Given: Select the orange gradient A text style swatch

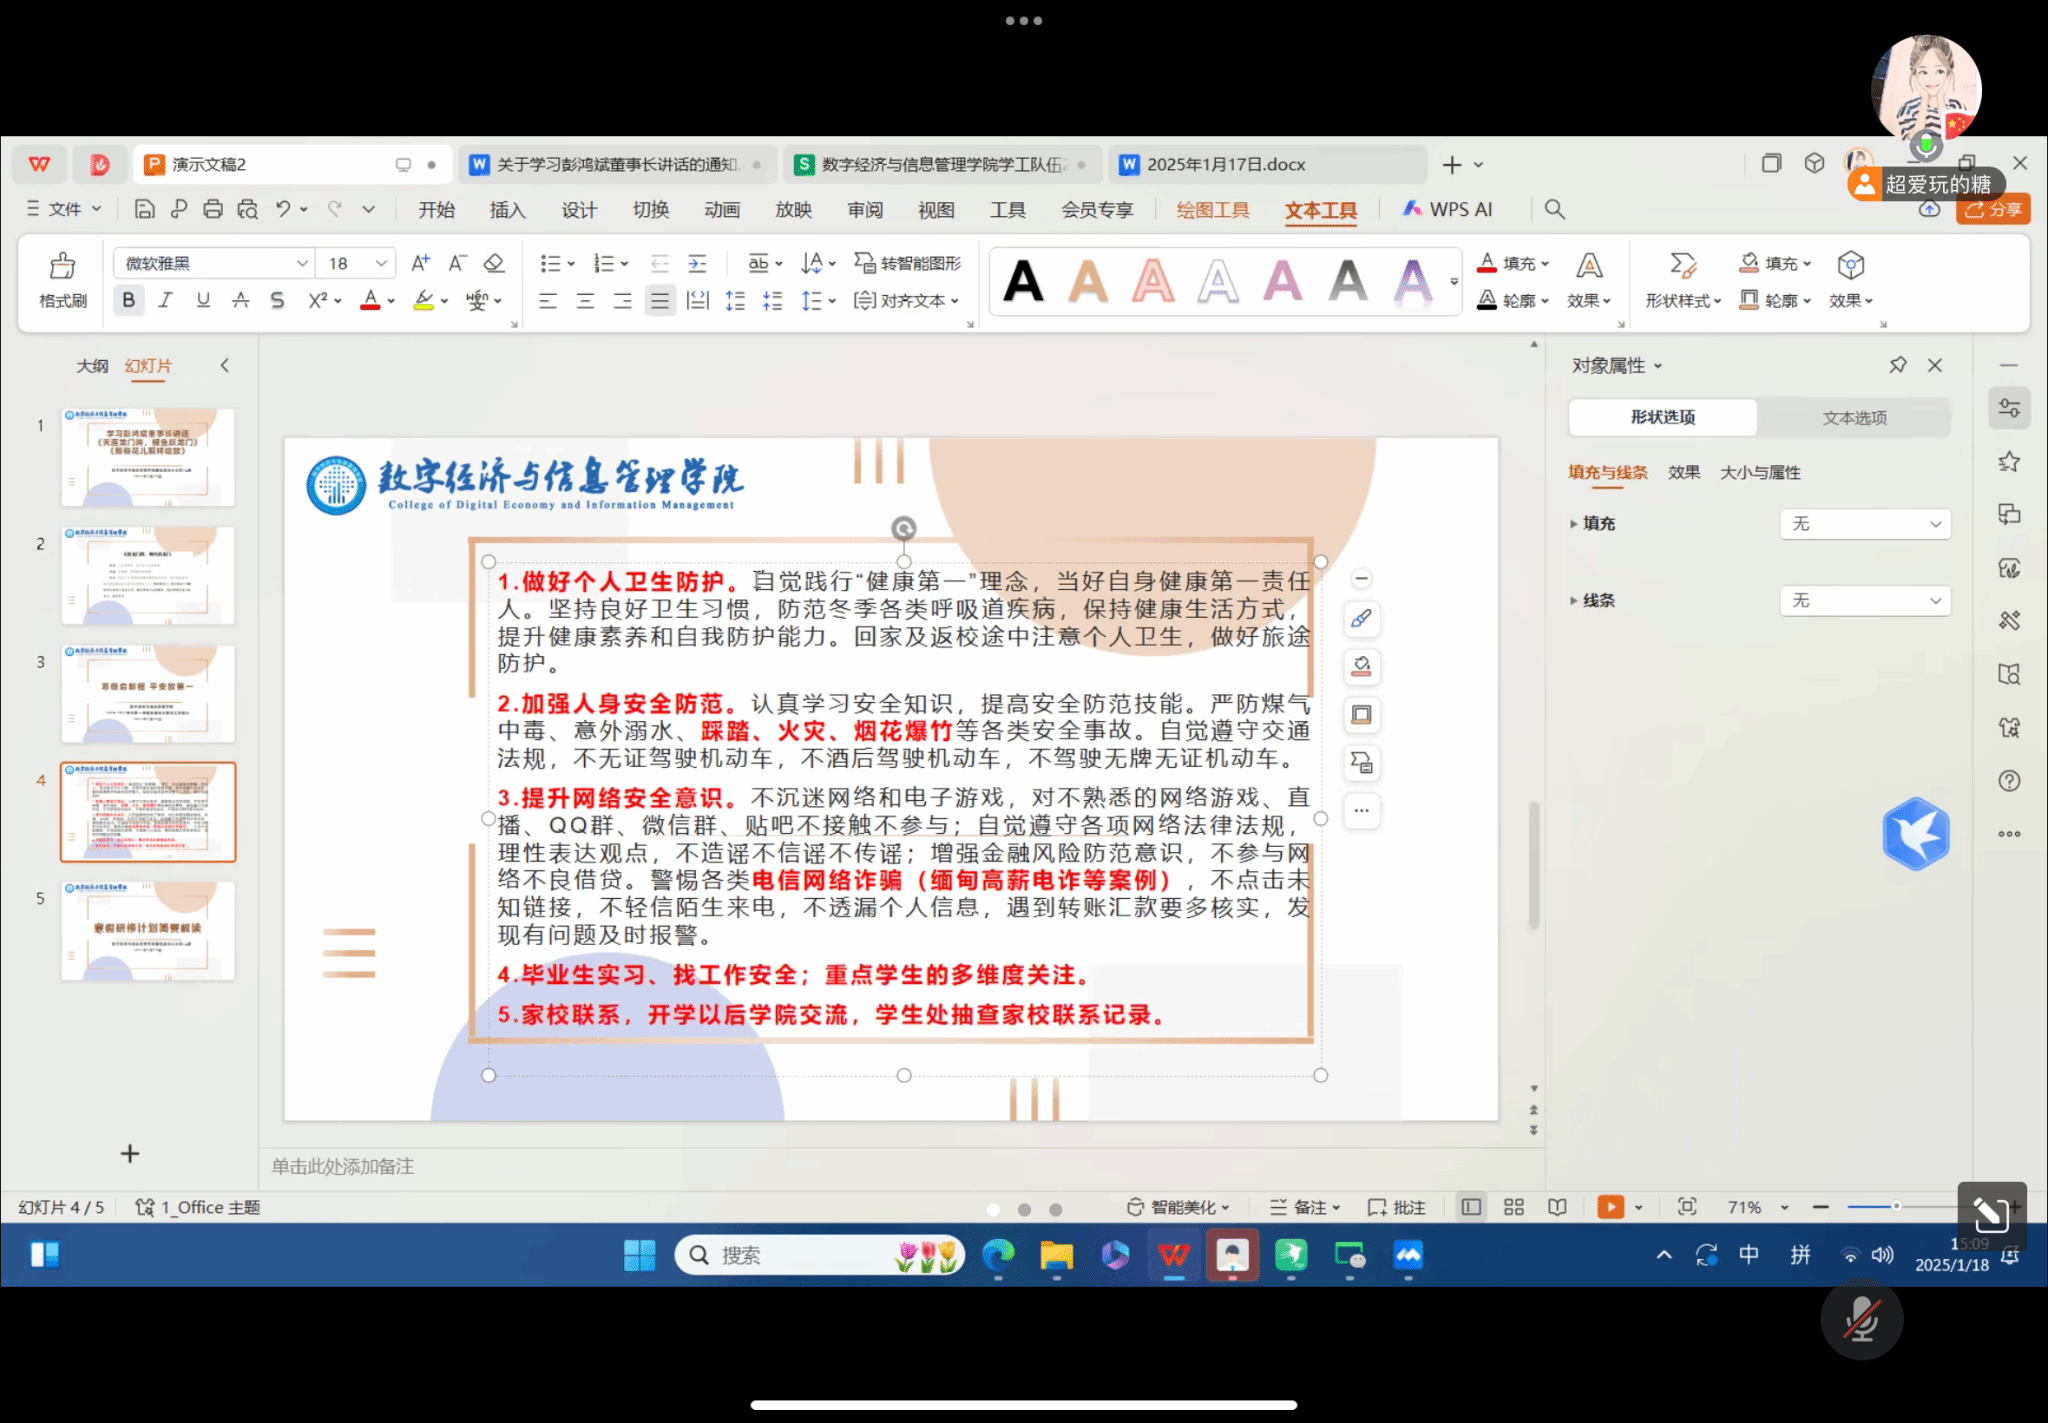Looking at the screenshot, I should [1088, 281].
